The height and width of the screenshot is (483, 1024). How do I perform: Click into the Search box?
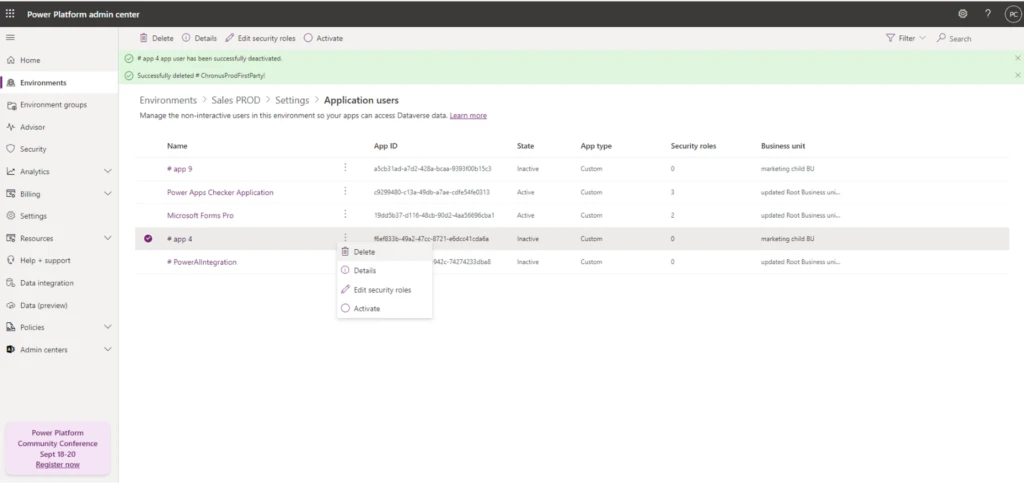point(975,38)
